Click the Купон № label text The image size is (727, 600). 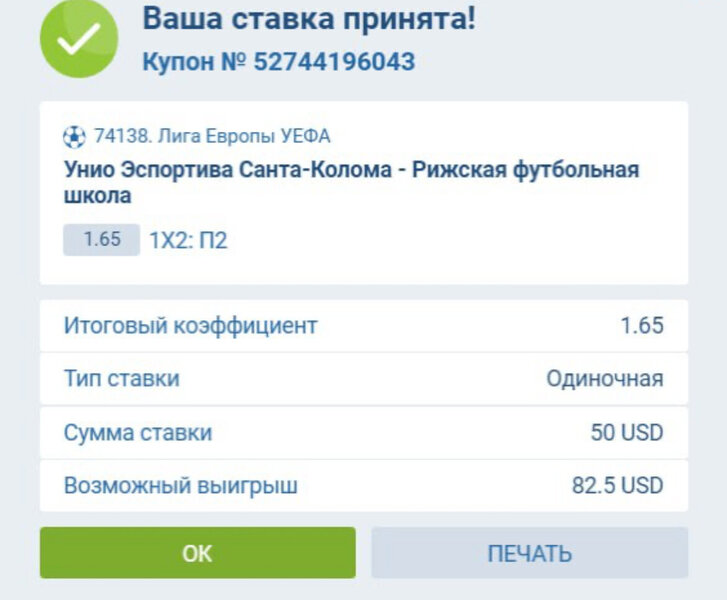pyautogui.click(x=194, y=61)
